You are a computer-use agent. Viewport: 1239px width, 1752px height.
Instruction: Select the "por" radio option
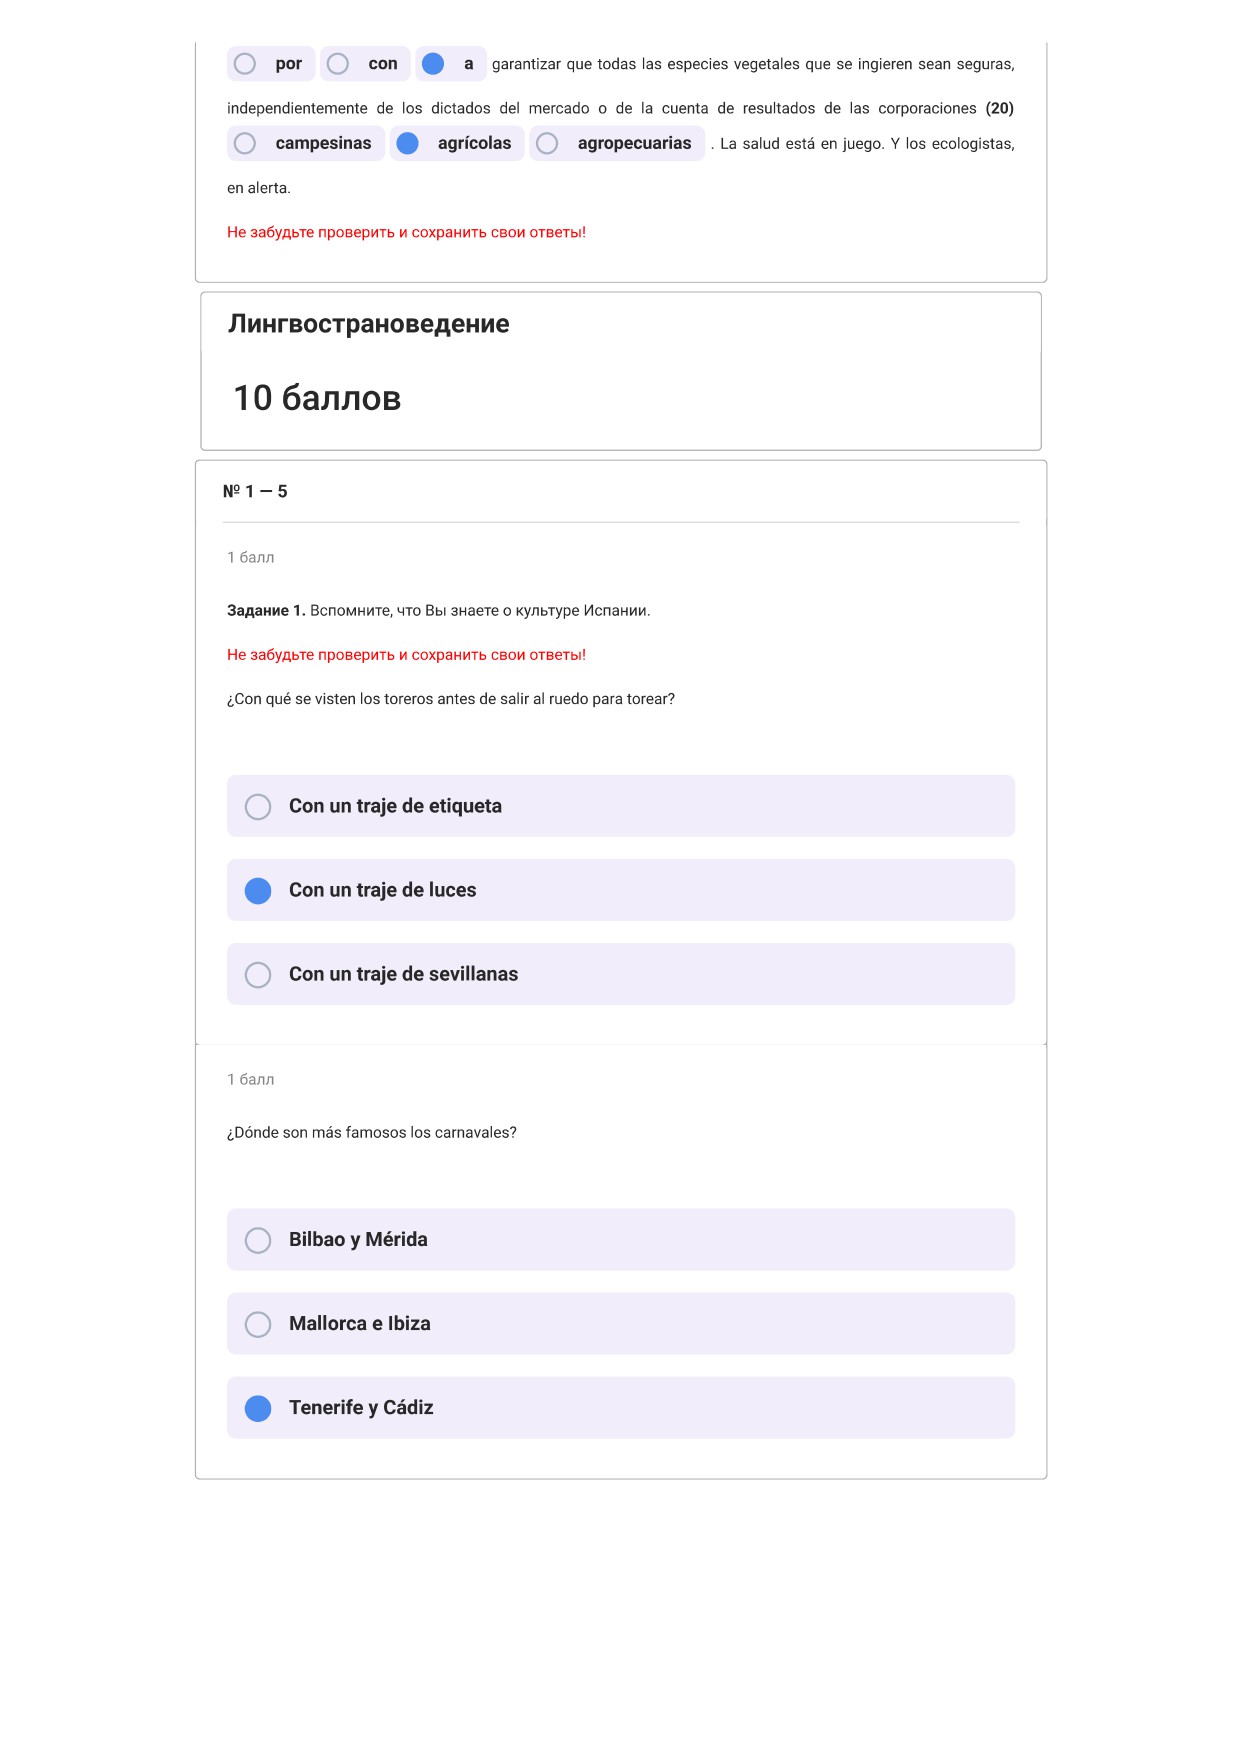[x=271, y=64]
